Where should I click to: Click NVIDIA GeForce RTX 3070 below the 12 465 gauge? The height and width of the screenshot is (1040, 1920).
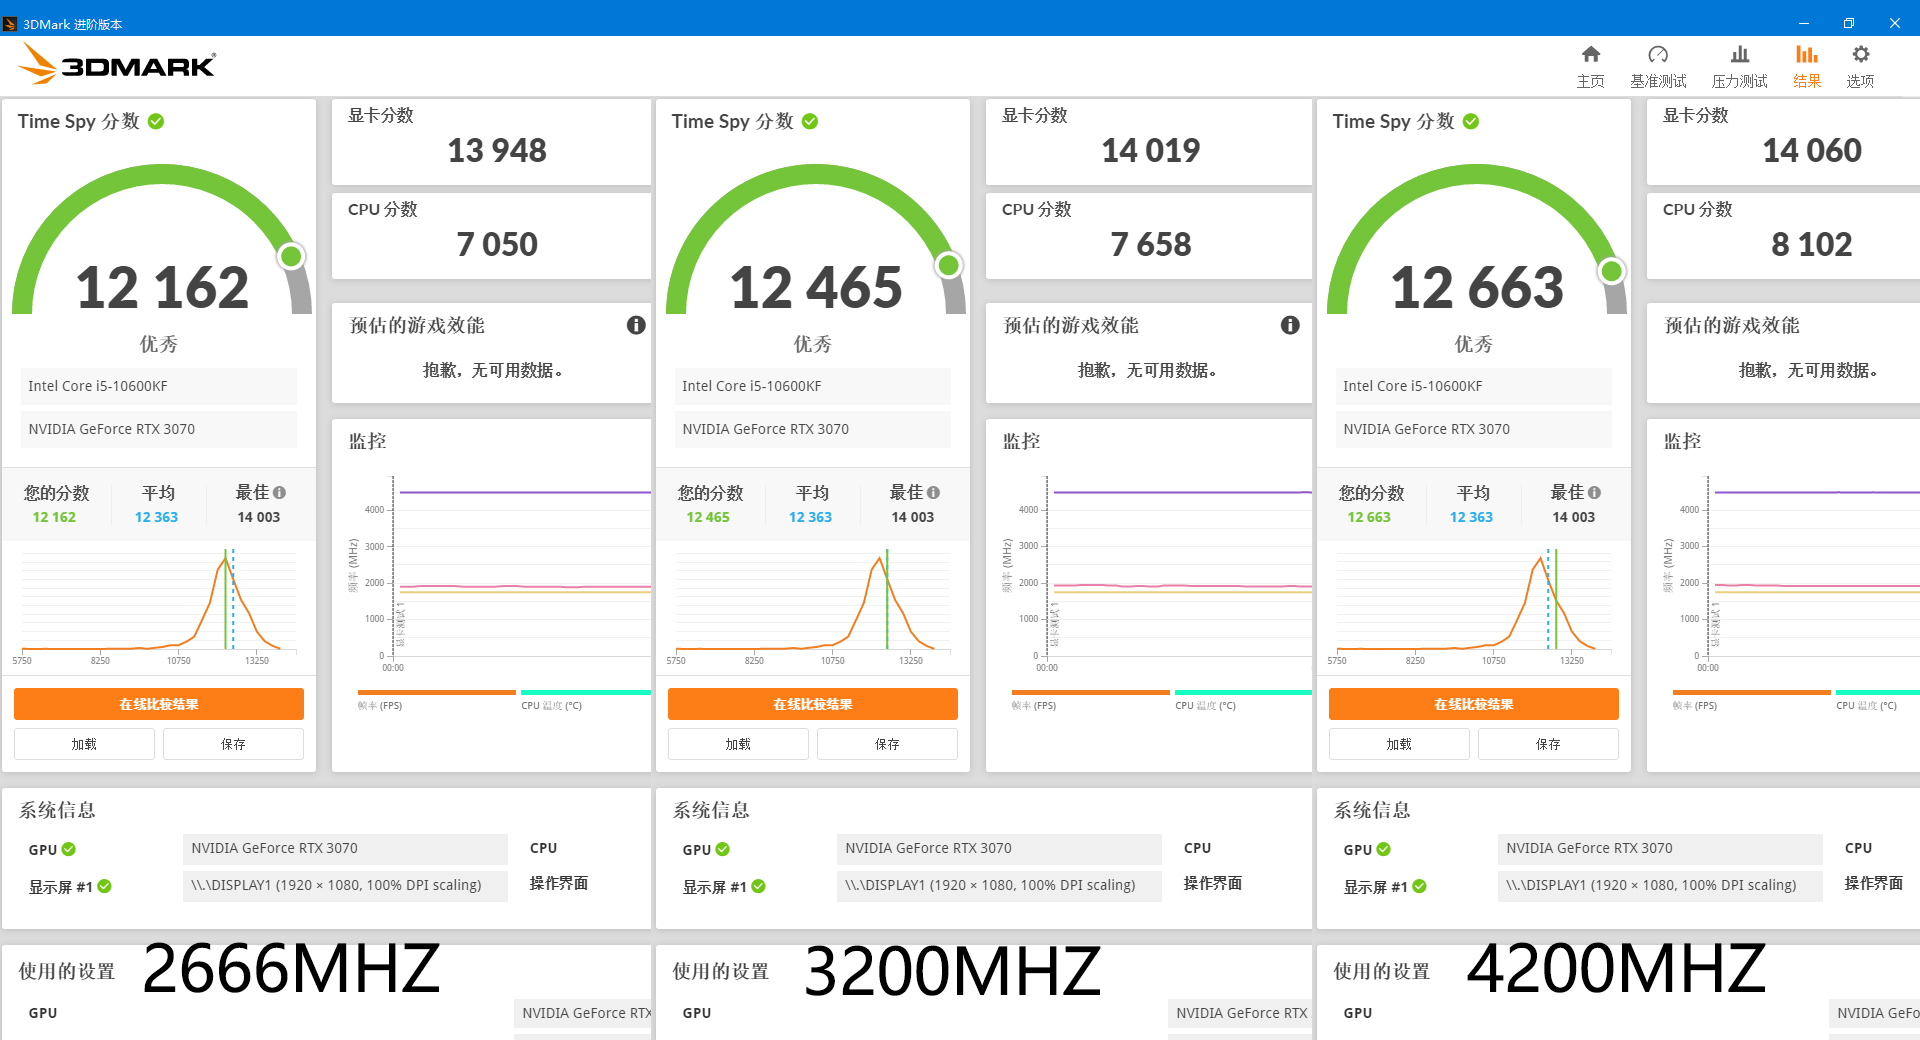(813, 429)
